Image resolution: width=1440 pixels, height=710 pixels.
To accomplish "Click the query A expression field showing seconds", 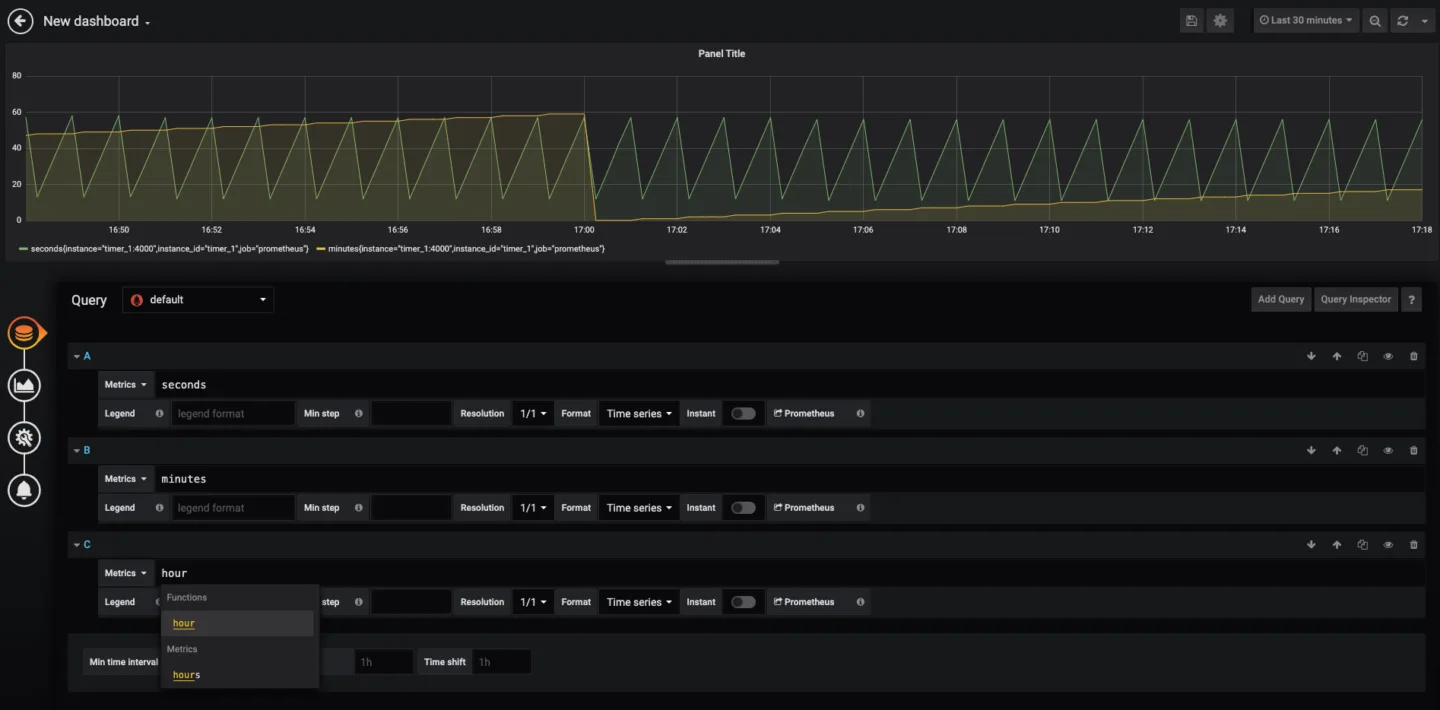I will [x=790, y=385].
